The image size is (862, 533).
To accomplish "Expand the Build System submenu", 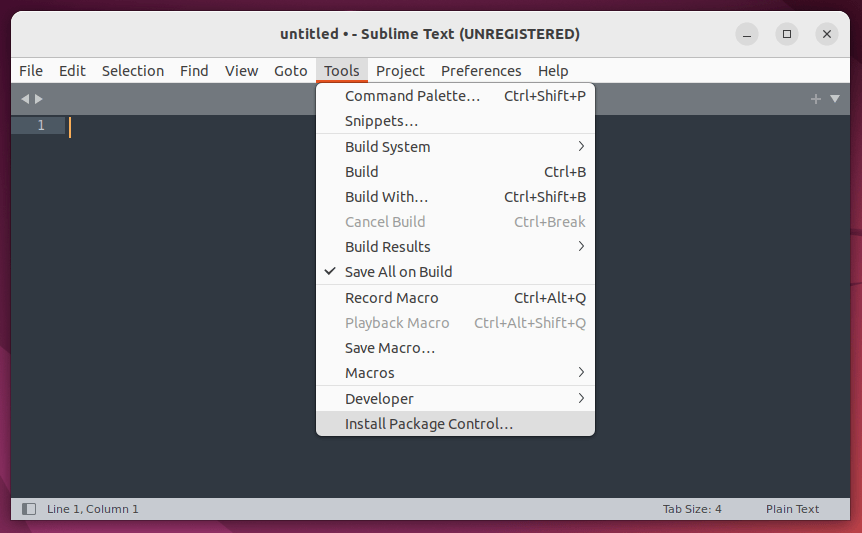I will [455, 147].
